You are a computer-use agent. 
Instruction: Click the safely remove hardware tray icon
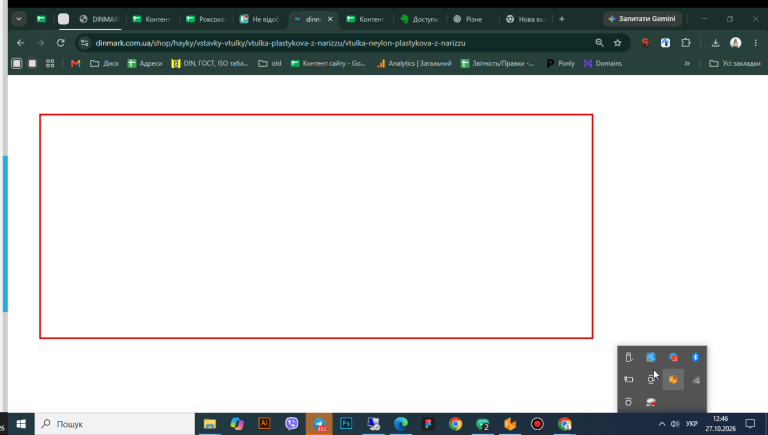[x=629, y=357]
